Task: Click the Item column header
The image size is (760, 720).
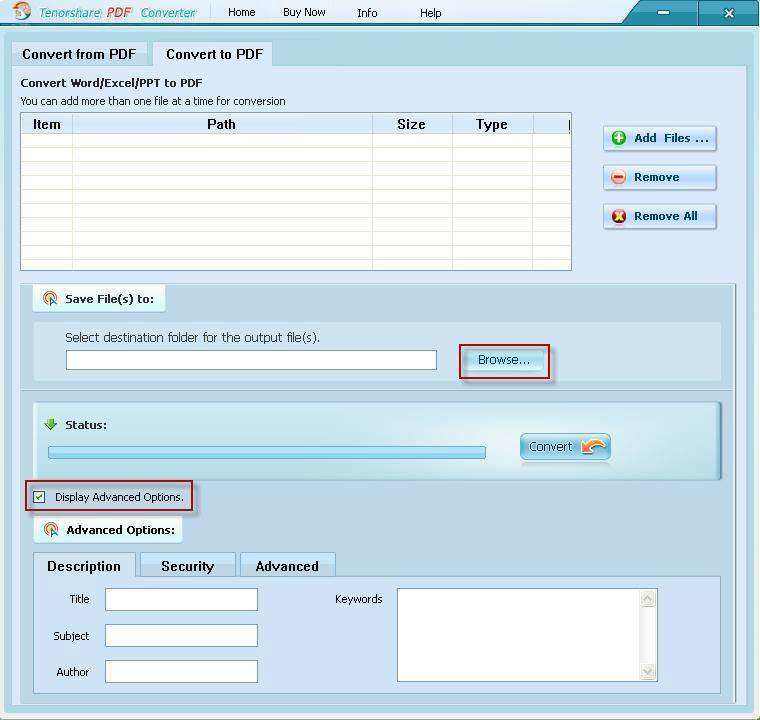Action: pyautogui.click(x=47, y=124)
